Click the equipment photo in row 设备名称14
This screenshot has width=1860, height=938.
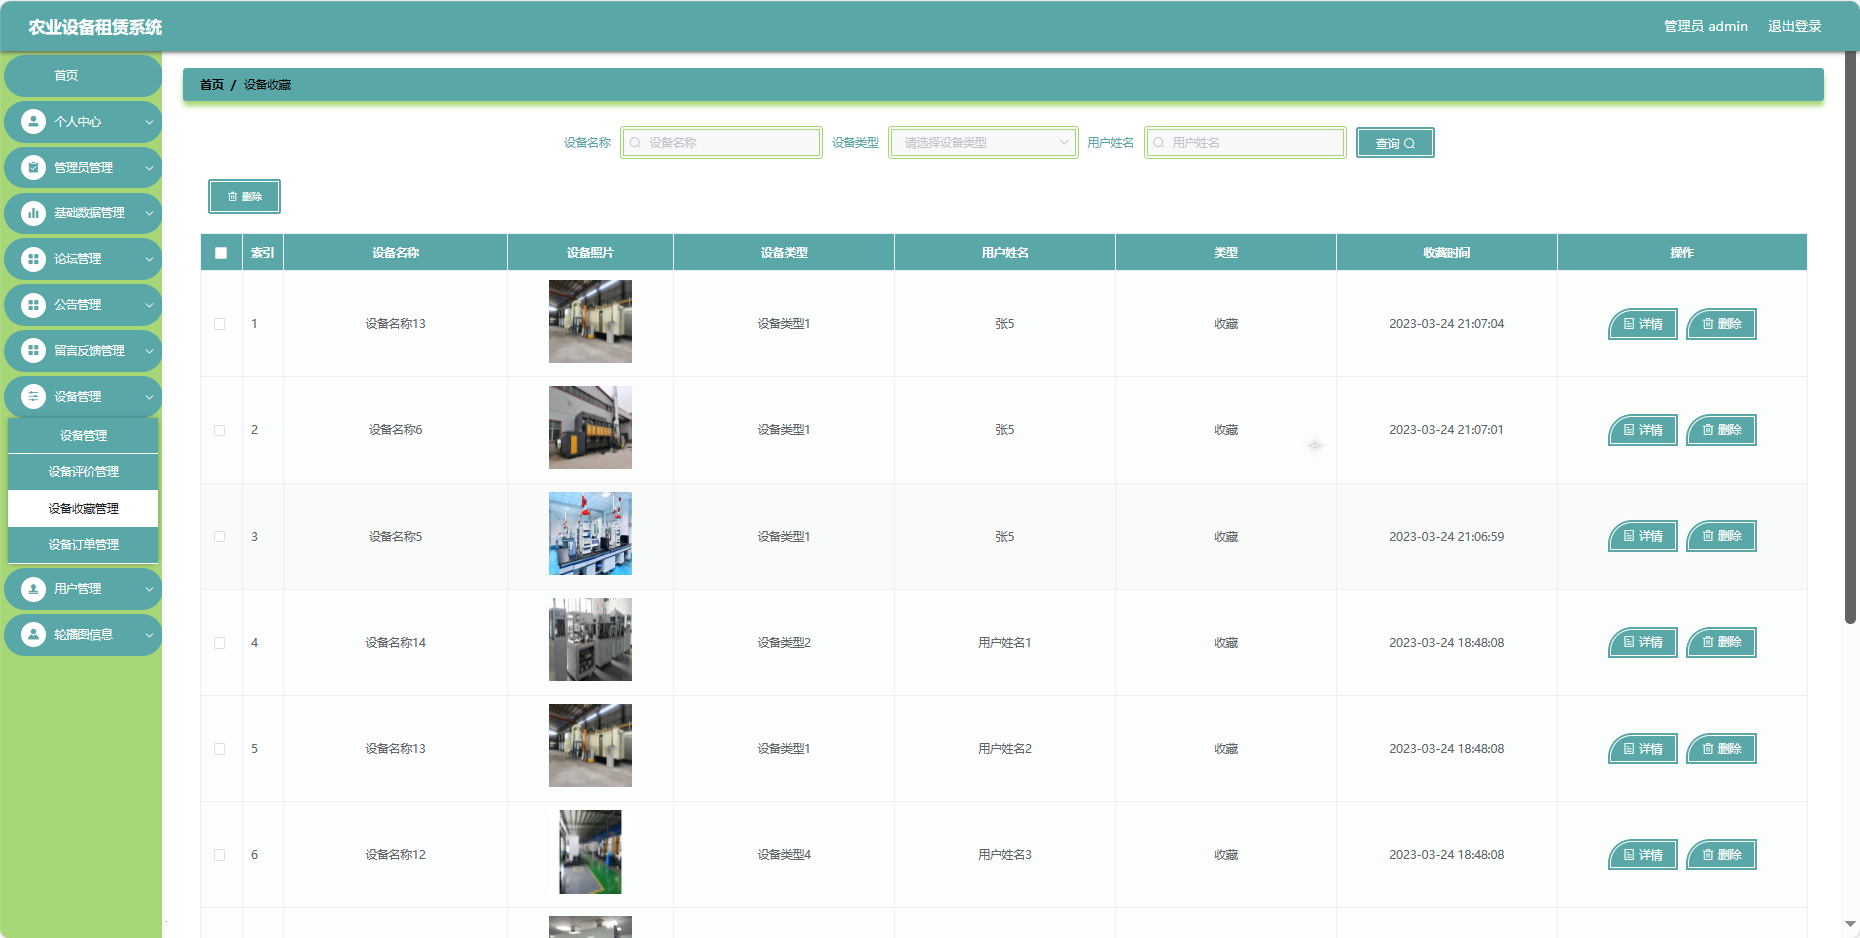point(590,639)
